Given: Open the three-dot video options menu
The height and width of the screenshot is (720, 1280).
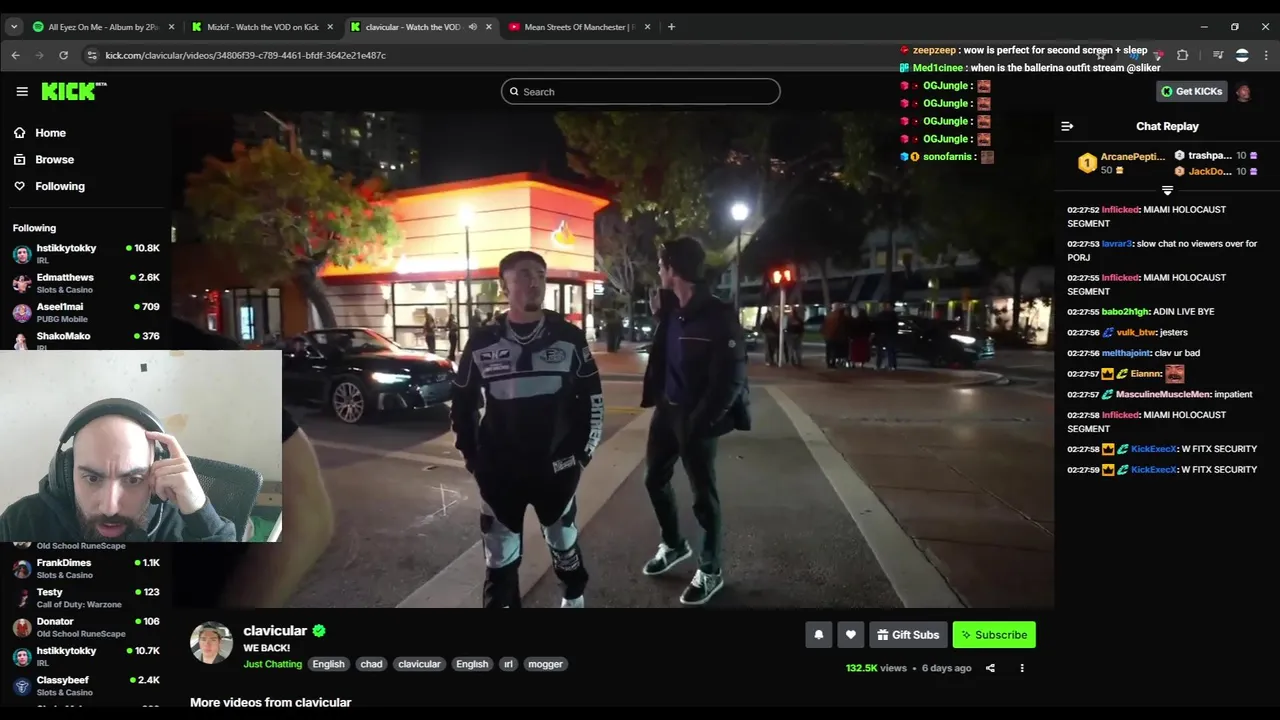Looking at the screenshot, I should pos(1022,668).
